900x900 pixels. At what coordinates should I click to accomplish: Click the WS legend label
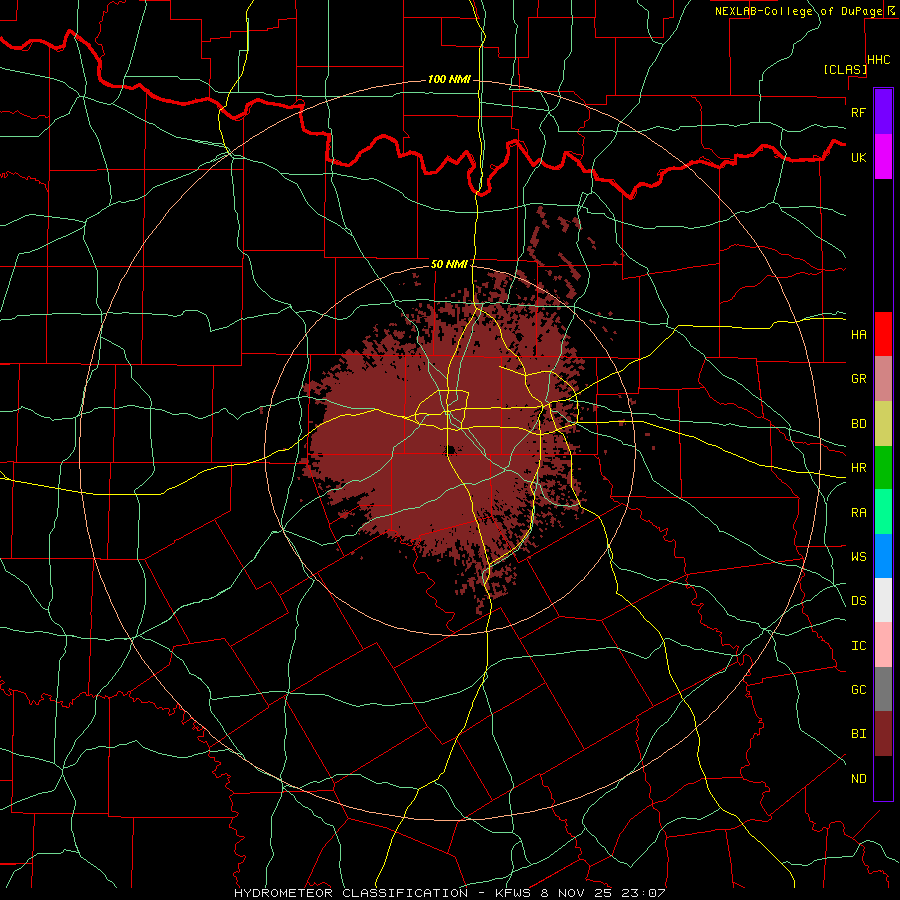[859, 556]
